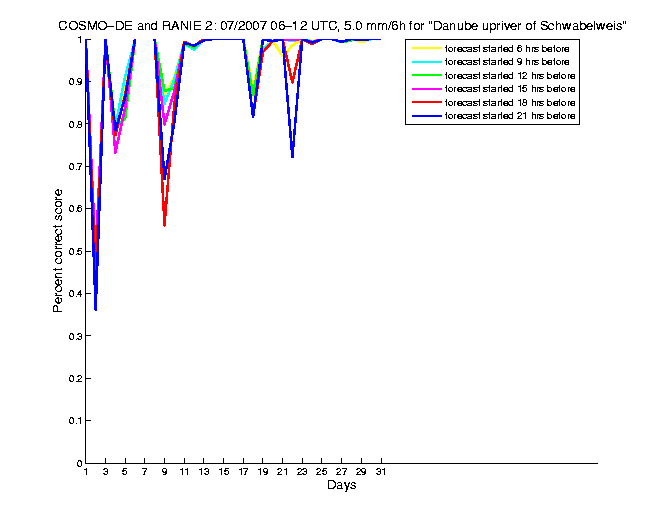Click y-axis tick label 0.6
The image size is (660, 520).
(x=75, y=209)
